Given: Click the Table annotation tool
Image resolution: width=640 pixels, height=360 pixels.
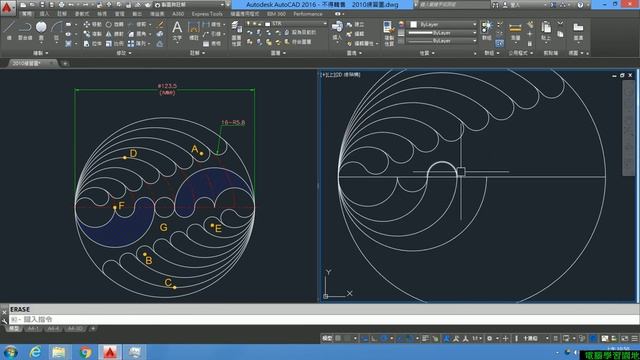Looking at the screenshot, I should [x=212, y=43].
